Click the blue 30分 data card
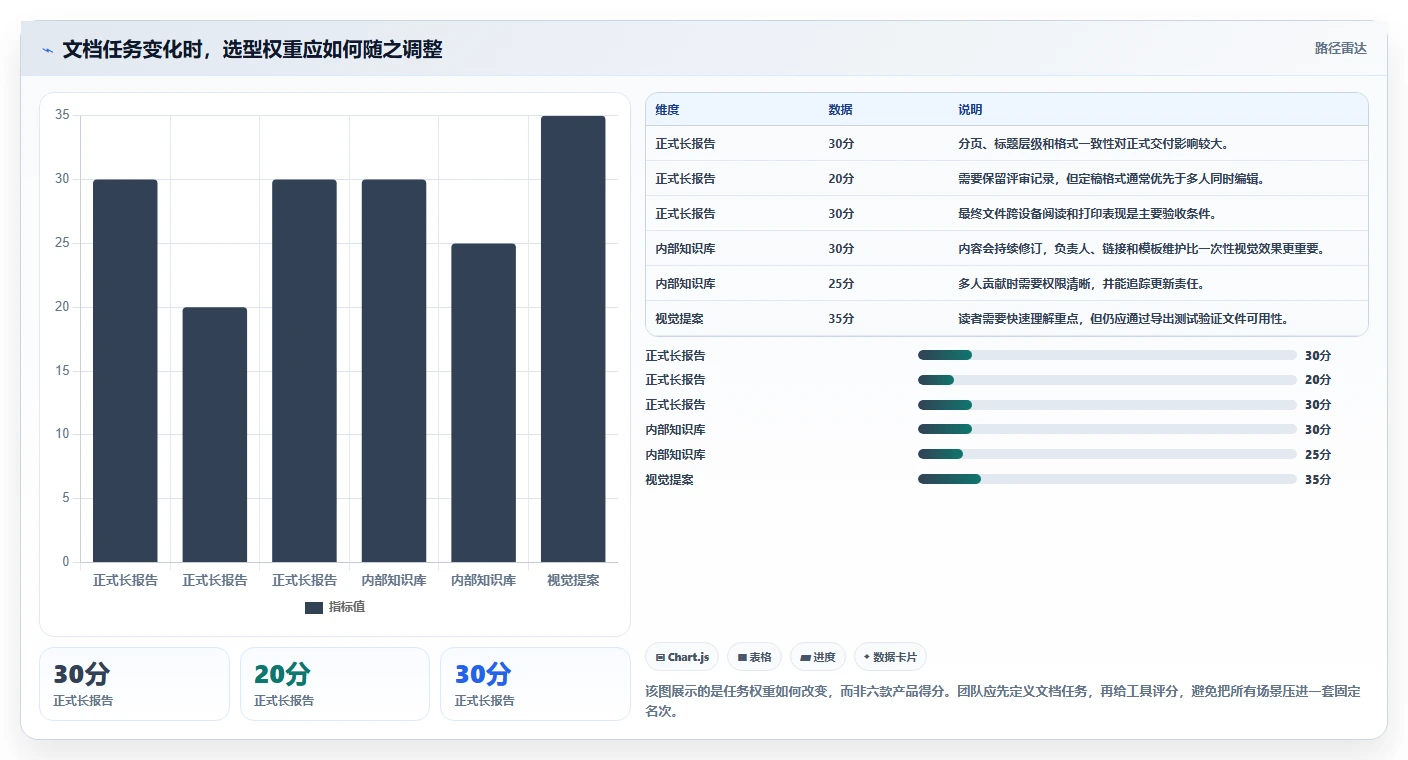Image resolution: width=1408 pixels, height=760 pixels. click(x=535, y=684)
